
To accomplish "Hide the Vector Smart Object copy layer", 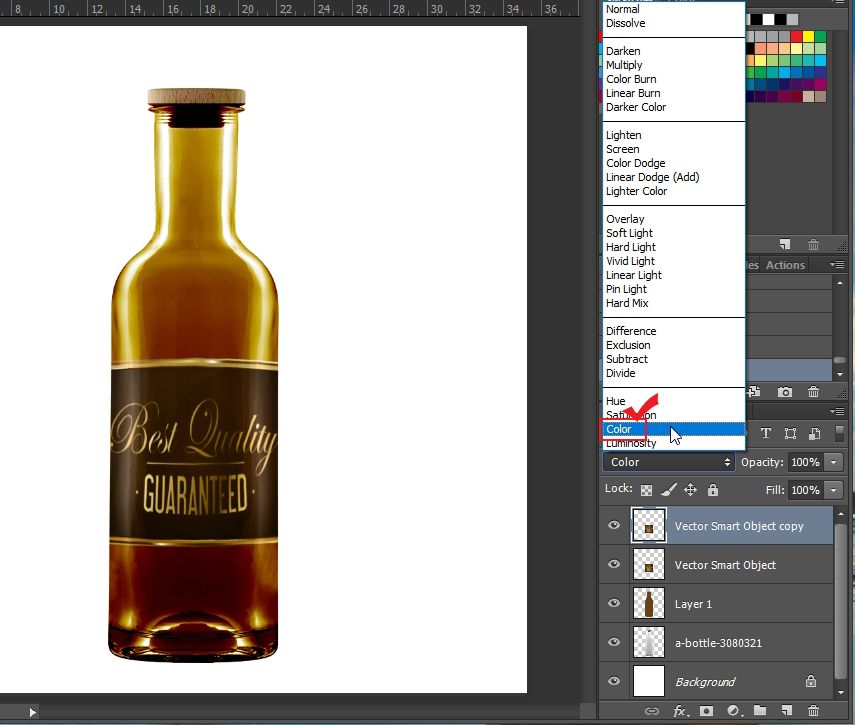I will tap(614, 525).
